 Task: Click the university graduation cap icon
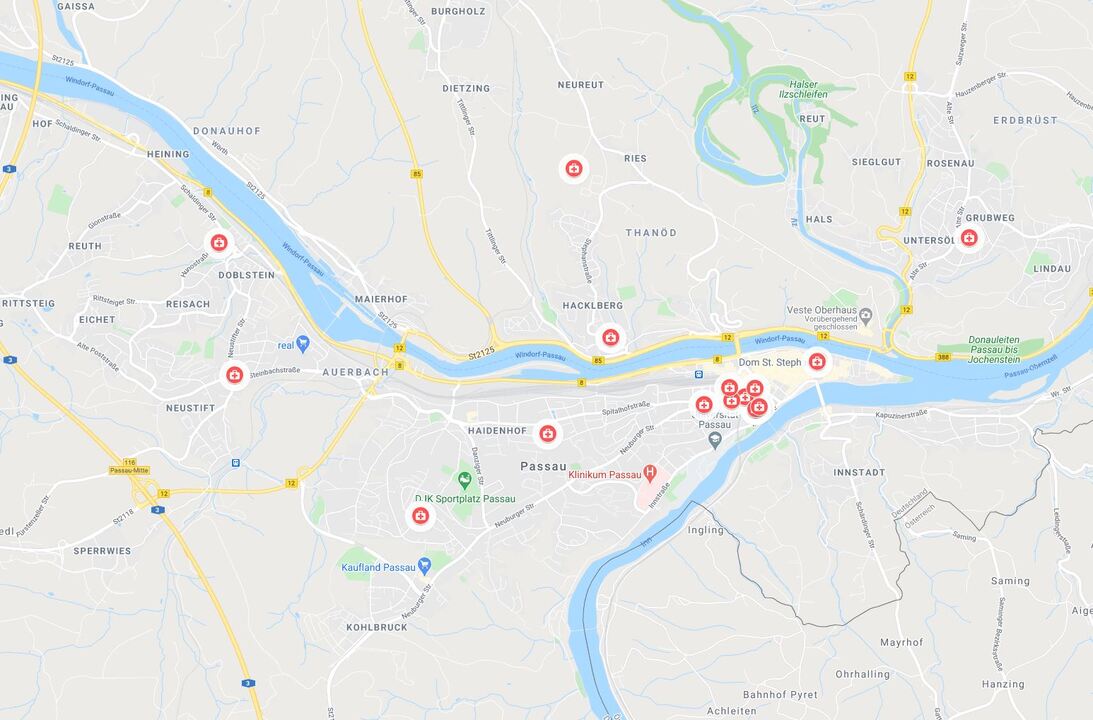coord(714,439)
